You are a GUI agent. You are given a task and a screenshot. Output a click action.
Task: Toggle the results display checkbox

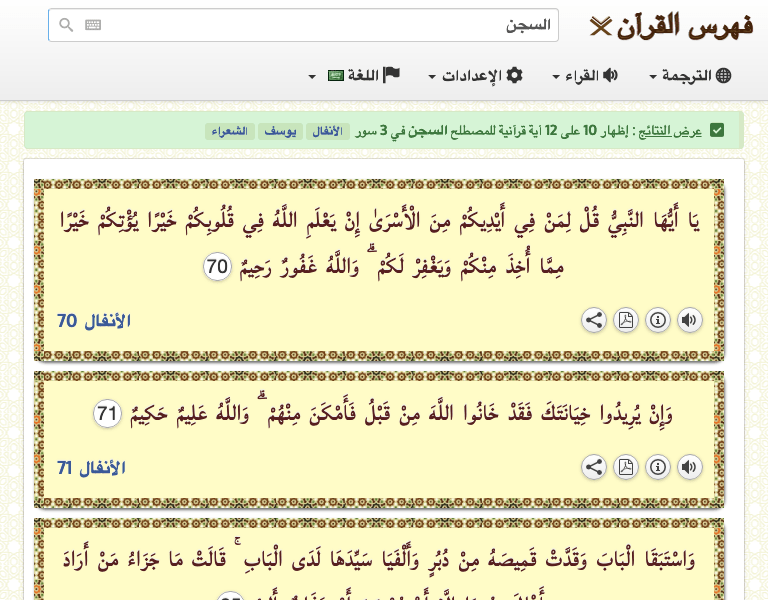click(x=717, y=131)
